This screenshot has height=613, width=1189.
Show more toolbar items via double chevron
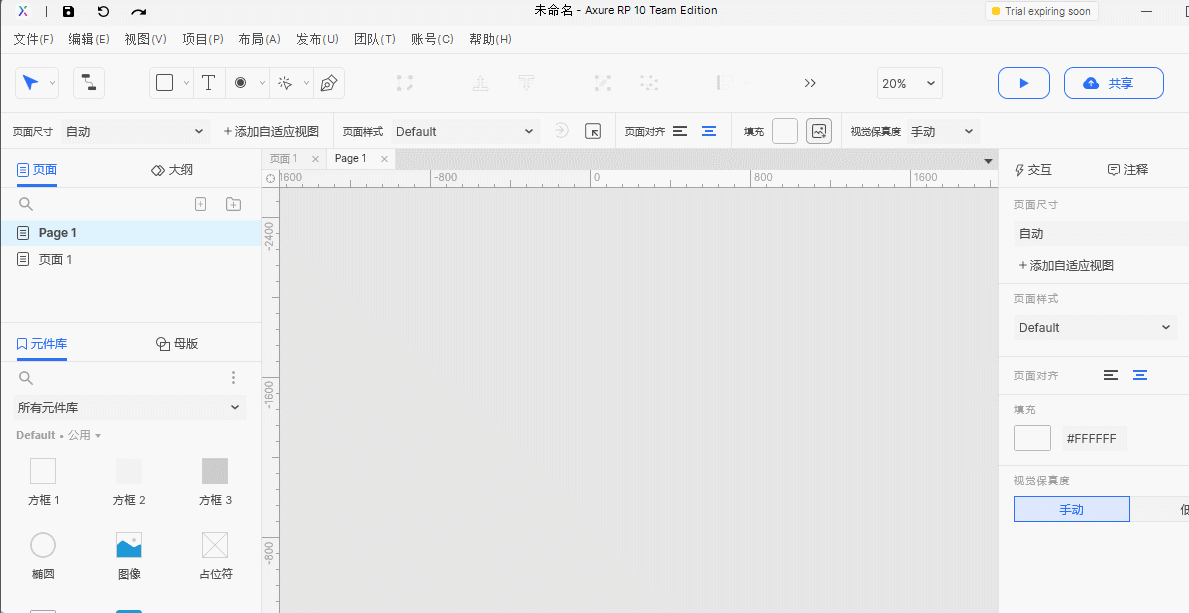click(810, 83)
